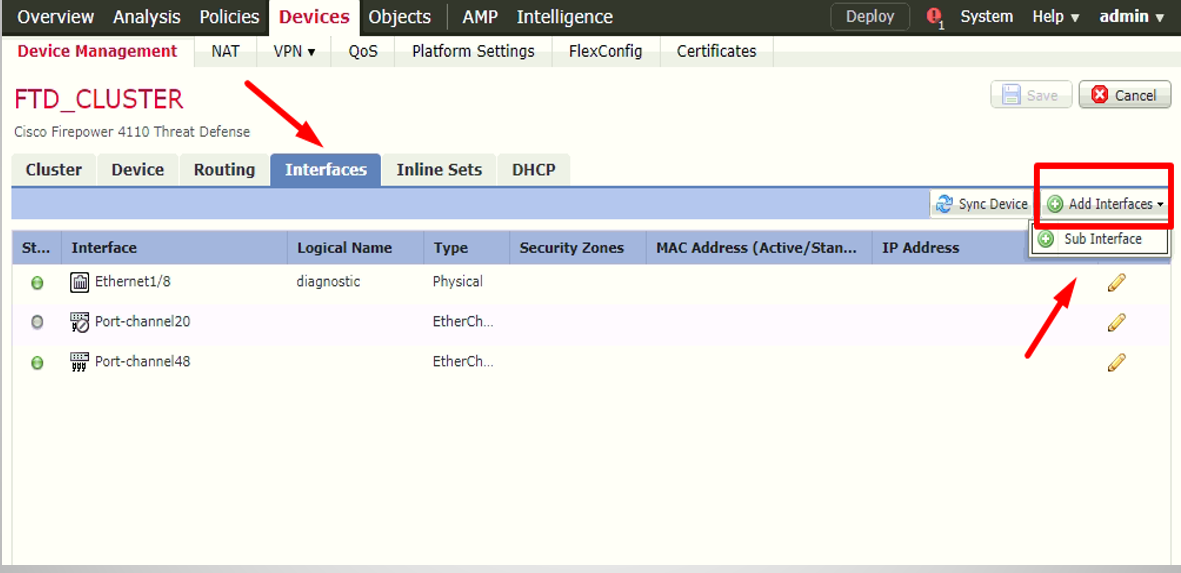Click the Logical Name column header
Screen dimensions: 1181x573
(x=356, y=248)
